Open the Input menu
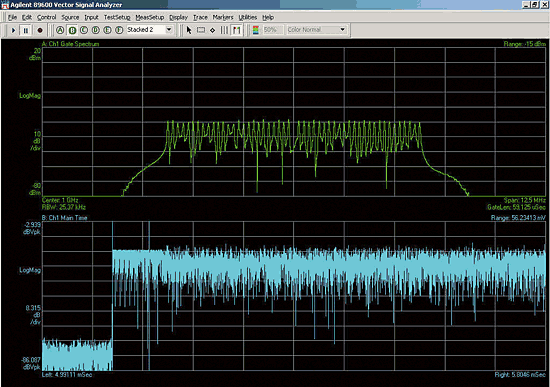 tap(91, 17)
